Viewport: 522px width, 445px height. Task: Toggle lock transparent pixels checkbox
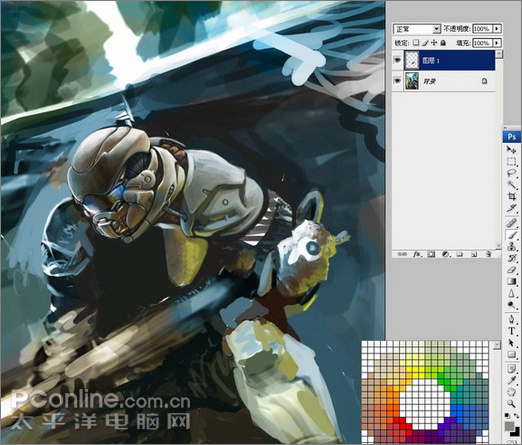click(x=415, y=43)
